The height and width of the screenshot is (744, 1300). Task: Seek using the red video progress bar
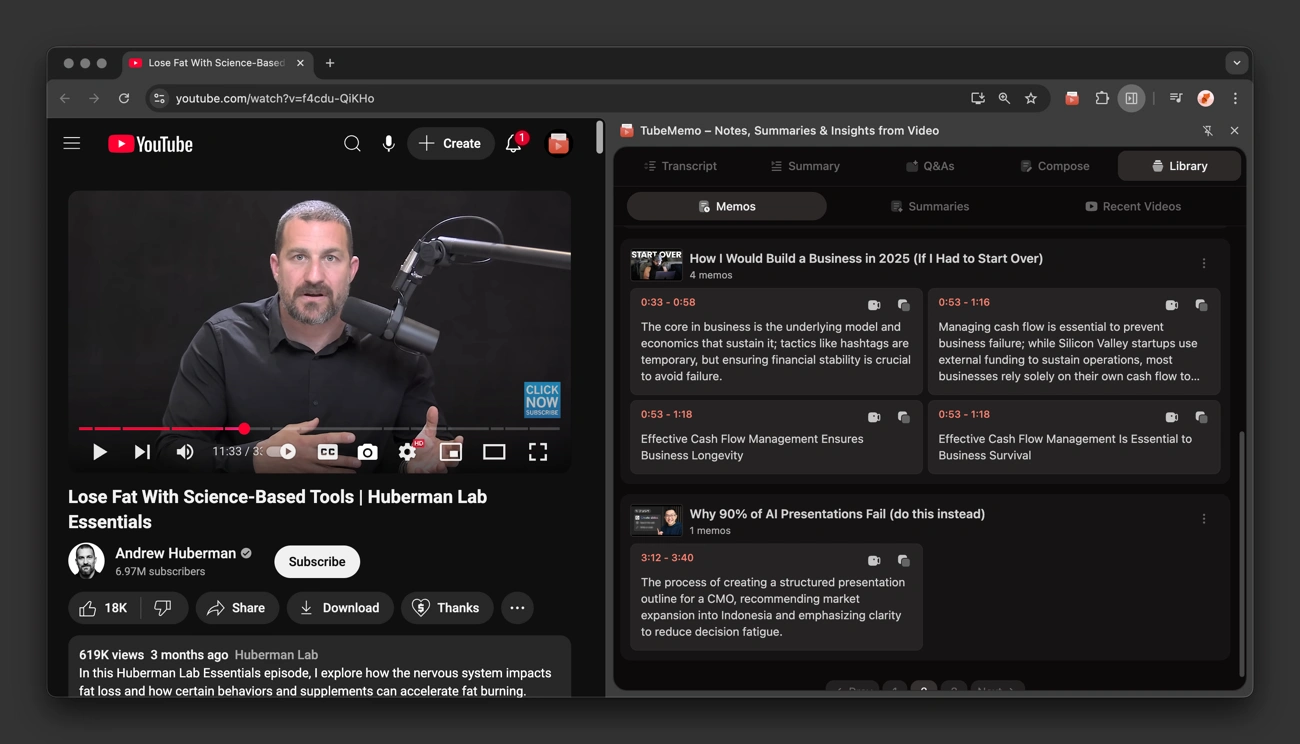coord(319,428)
